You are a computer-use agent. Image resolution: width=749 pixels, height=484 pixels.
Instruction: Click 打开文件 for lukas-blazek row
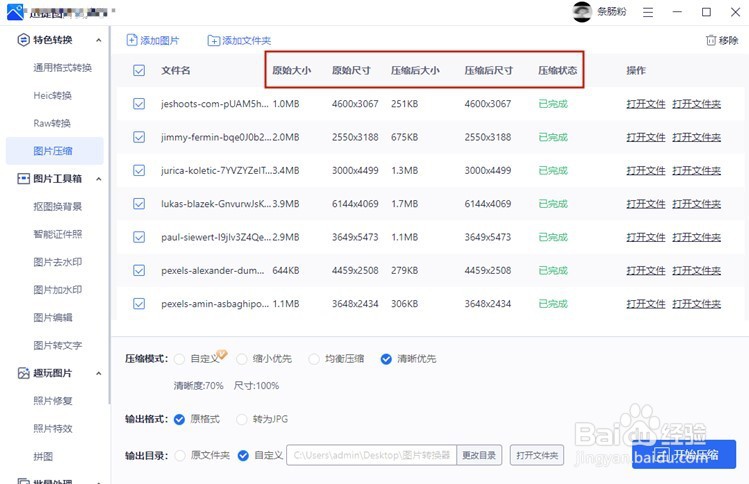coord(646,204)
